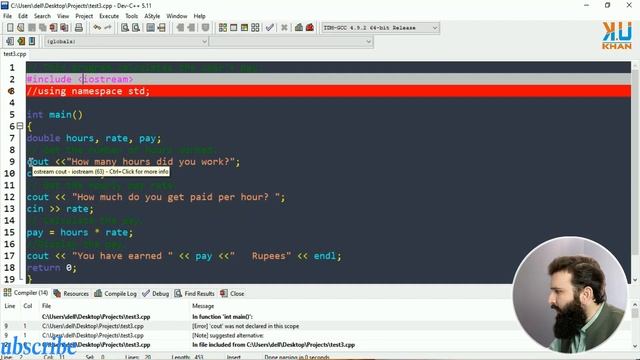Click the File column header
The image size is (640, 360).
[x=47, y=306]
